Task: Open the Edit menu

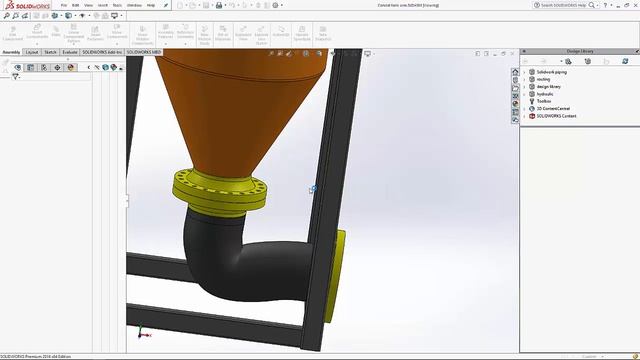Action: click(x=76, y=5)
